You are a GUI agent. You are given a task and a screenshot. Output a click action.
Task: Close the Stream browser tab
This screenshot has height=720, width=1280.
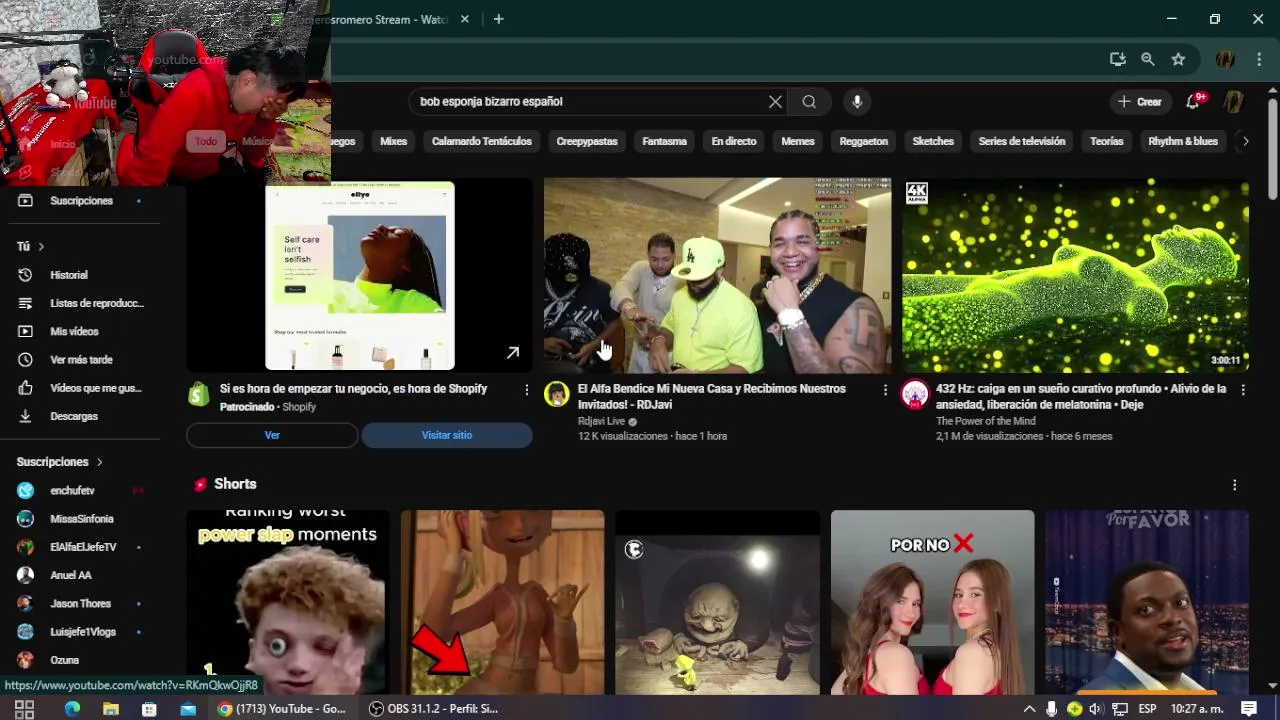click(465, 19)
